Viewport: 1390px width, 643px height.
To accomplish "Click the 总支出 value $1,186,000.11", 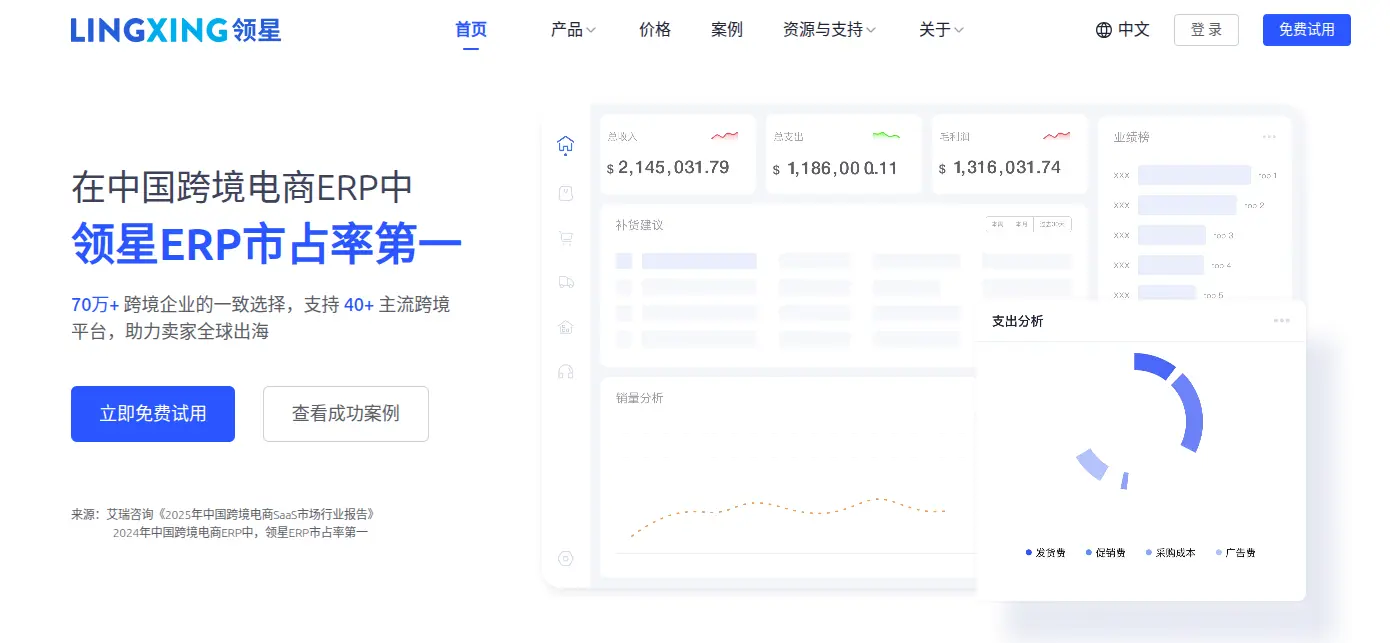I will point(835,169).
